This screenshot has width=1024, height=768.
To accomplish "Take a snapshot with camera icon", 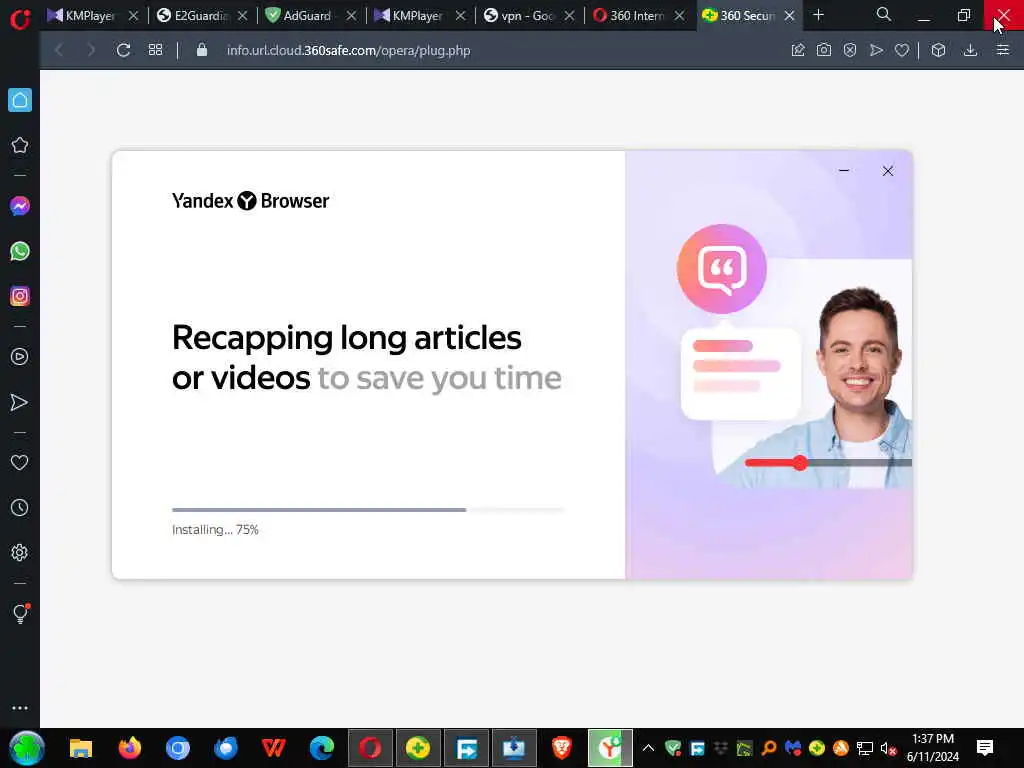I will [x=824, y=50].
